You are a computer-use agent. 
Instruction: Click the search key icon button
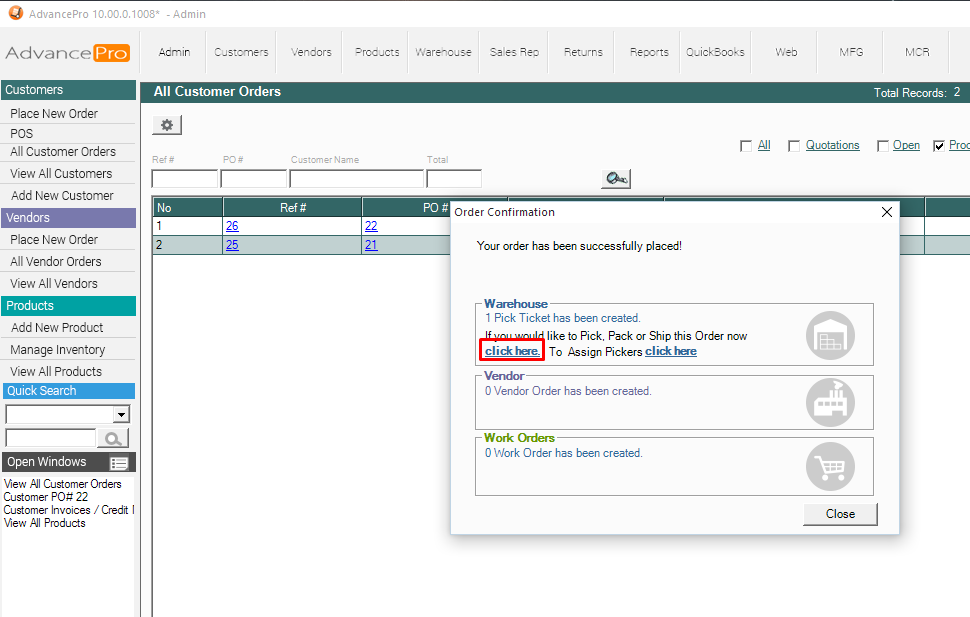616,178
